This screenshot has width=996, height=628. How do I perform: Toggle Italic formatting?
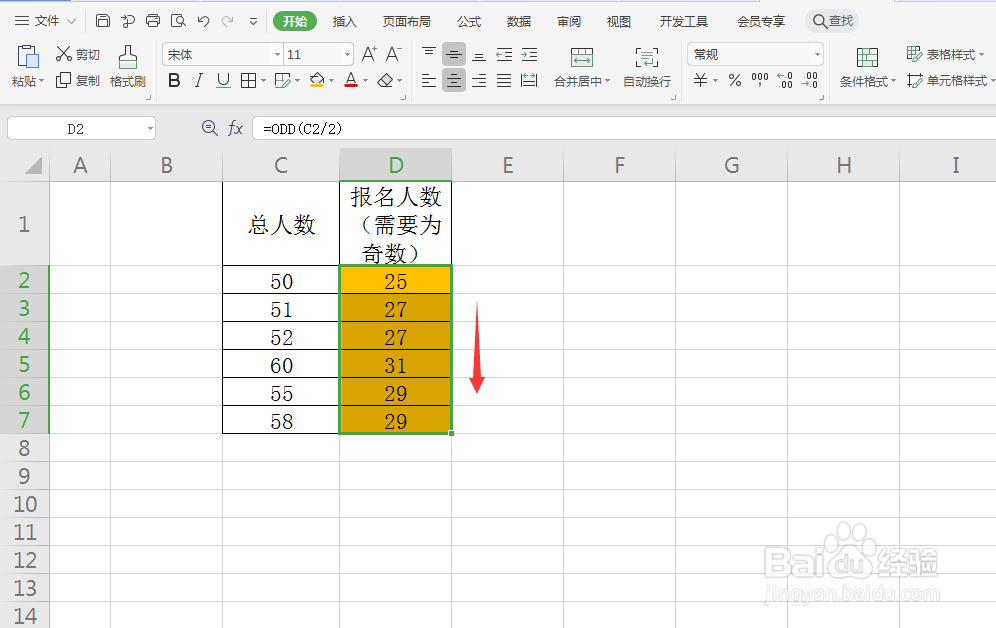(199, 81)
